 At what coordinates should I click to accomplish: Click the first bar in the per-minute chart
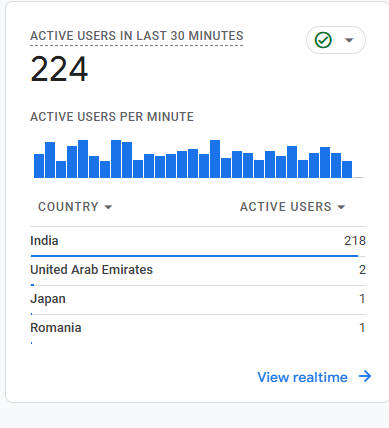(x=39, y=166)
